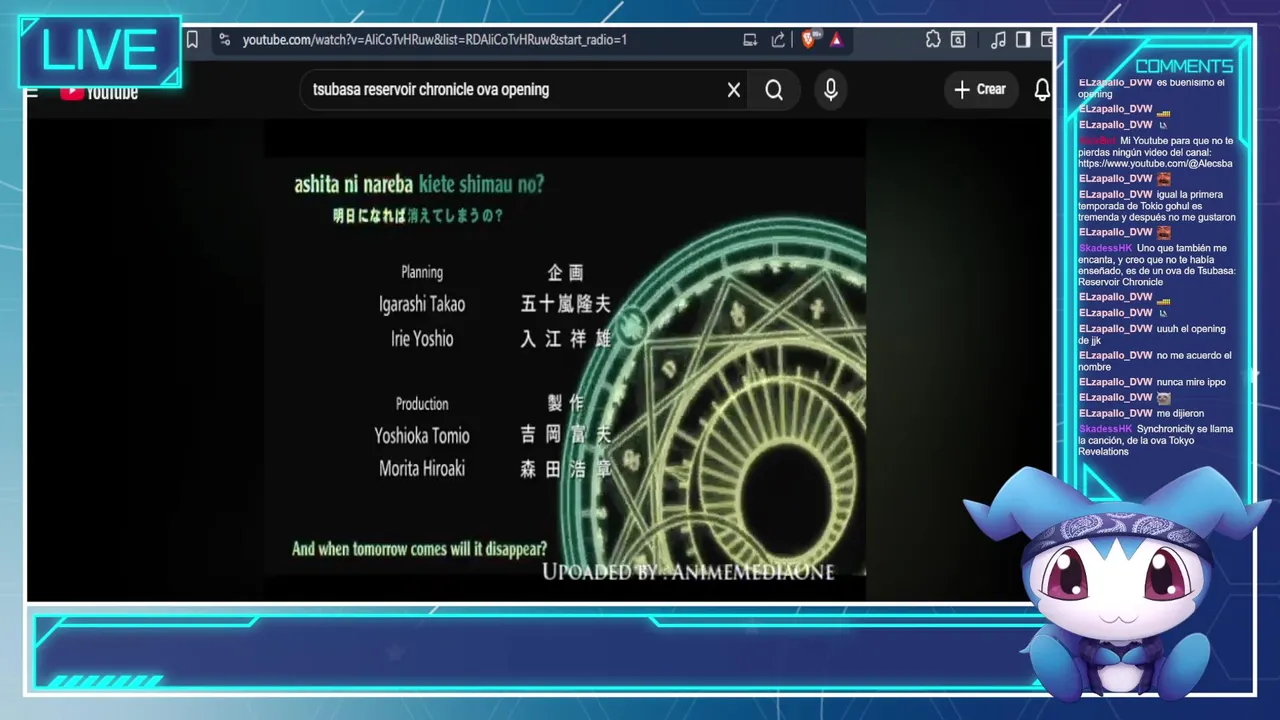The image size is (1280, 720).
Task: Click comment 'no me acuerdo el nombre'
Action: tap(1155, 361)
